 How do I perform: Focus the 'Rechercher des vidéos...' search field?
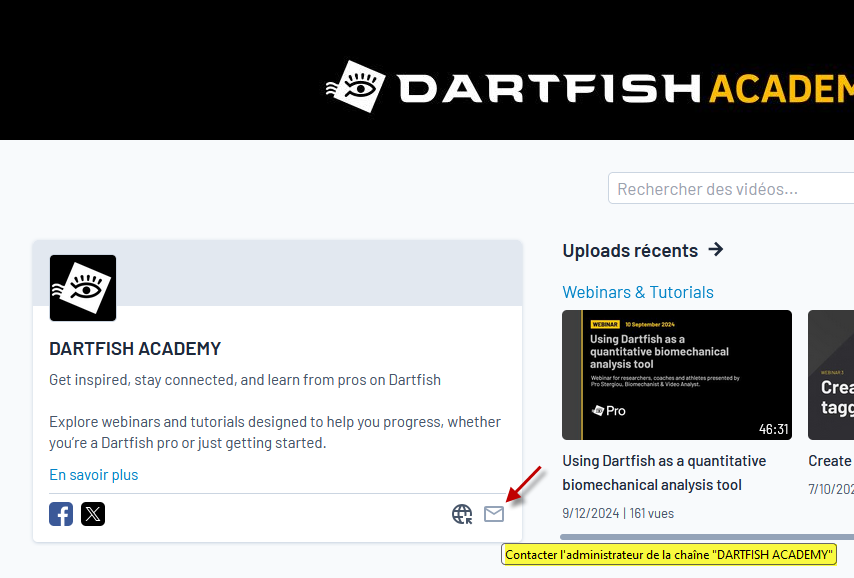pos(731,188)
